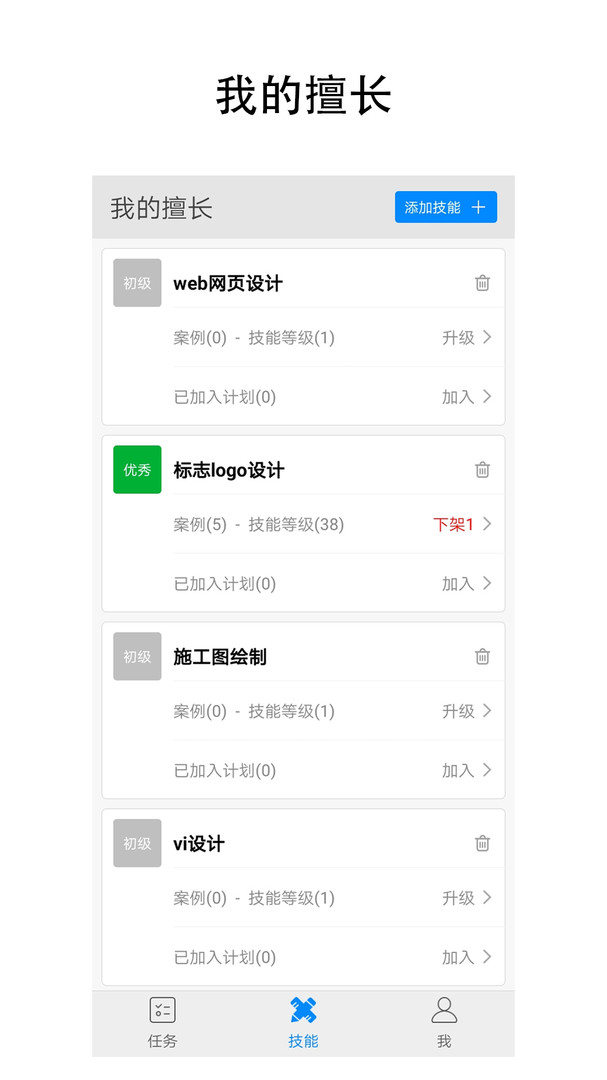
Task: Tap the trash icon beside vi设计
Action: (482, 844)
